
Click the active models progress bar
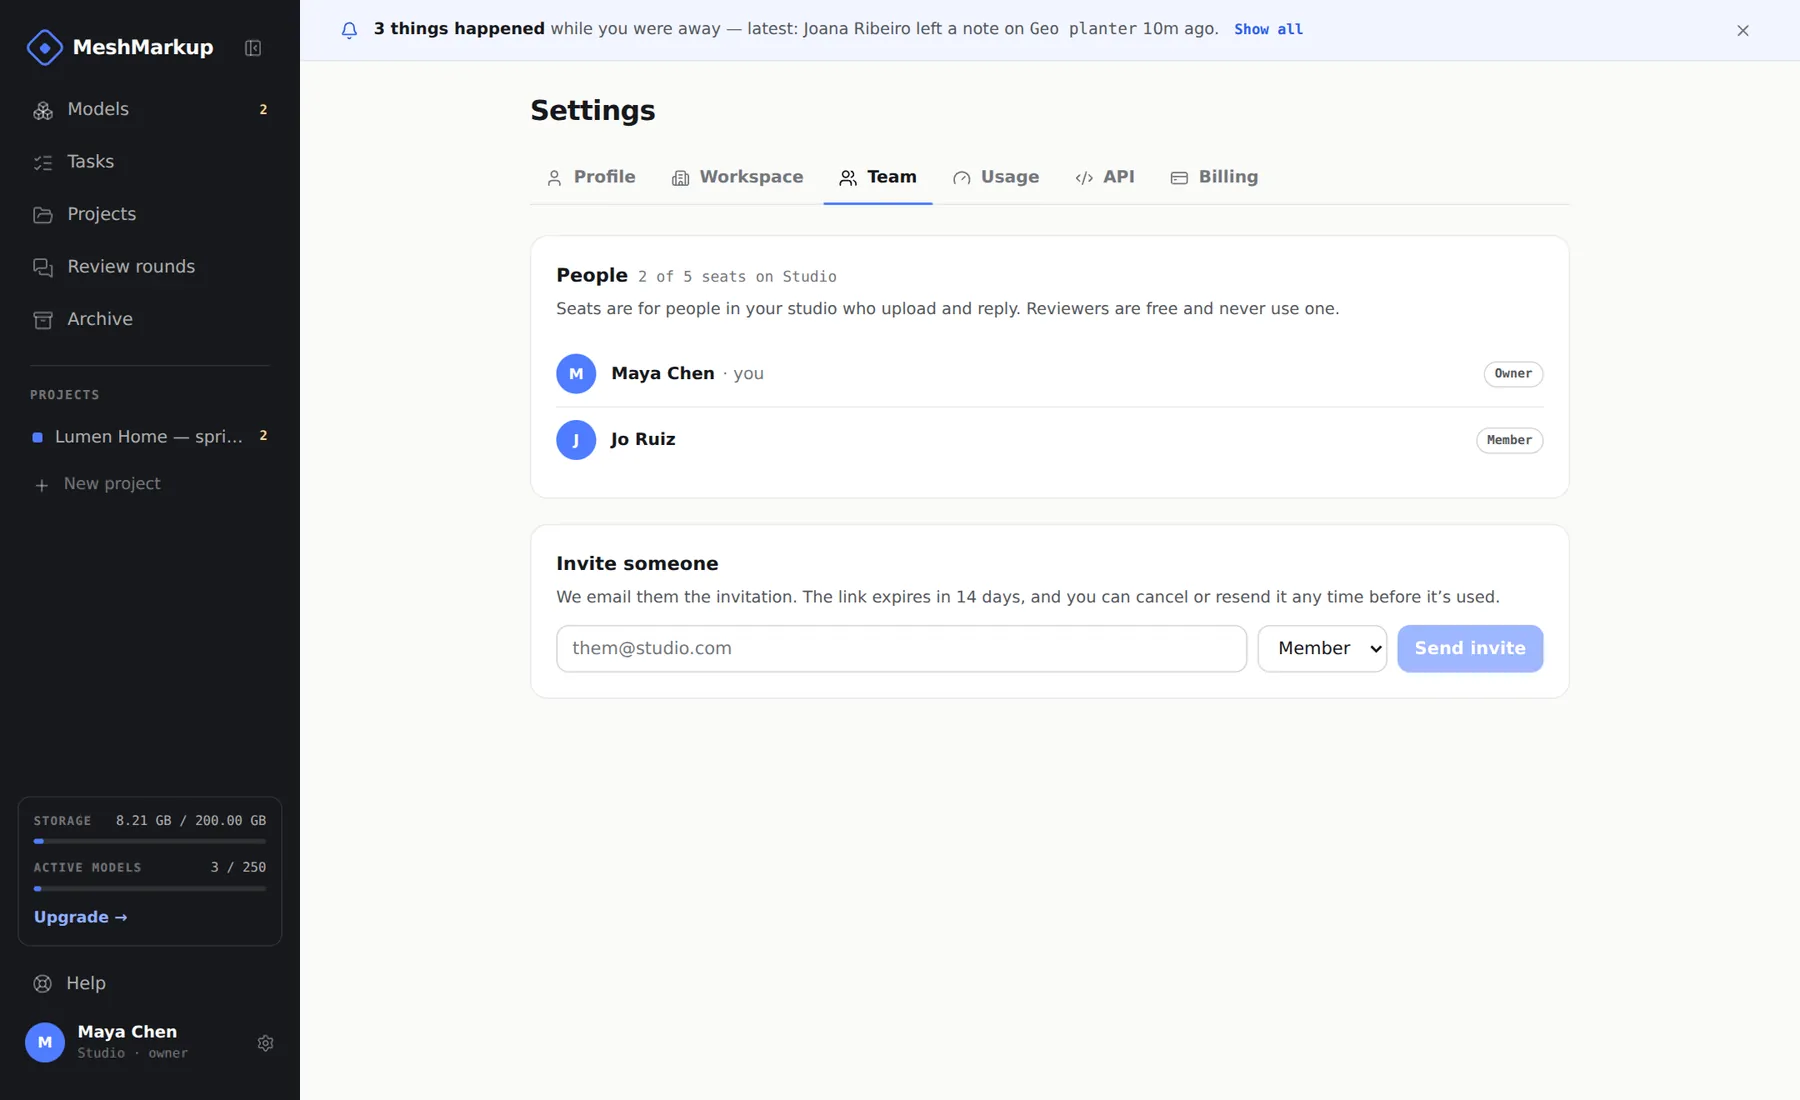coord(150,888)
